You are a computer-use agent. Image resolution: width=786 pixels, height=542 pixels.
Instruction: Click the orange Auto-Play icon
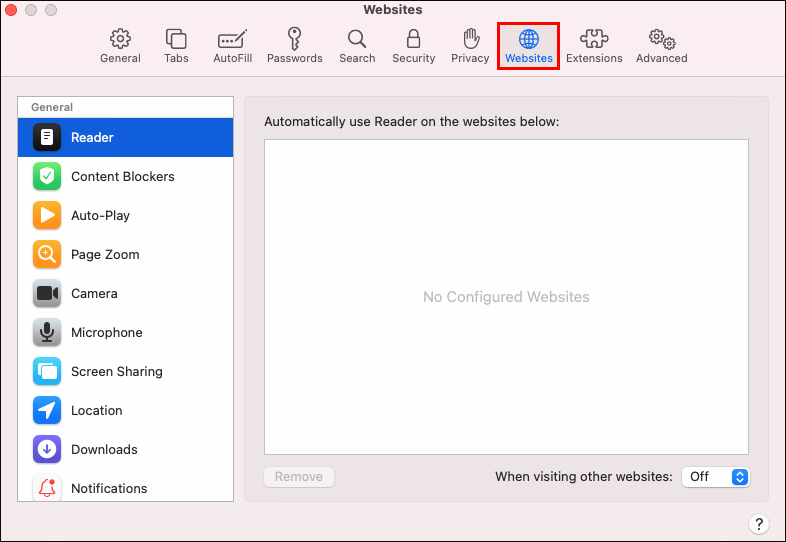click(x=47, y=215)
